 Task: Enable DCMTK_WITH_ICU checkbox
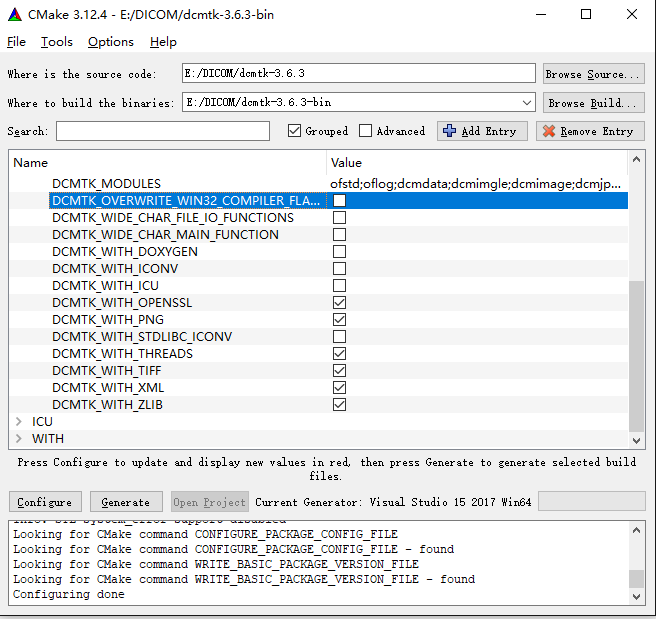click(339, 286)
